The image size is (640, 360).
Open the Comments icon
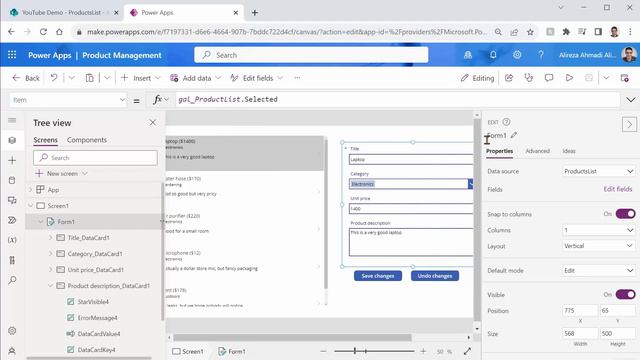tap(549, 78)
